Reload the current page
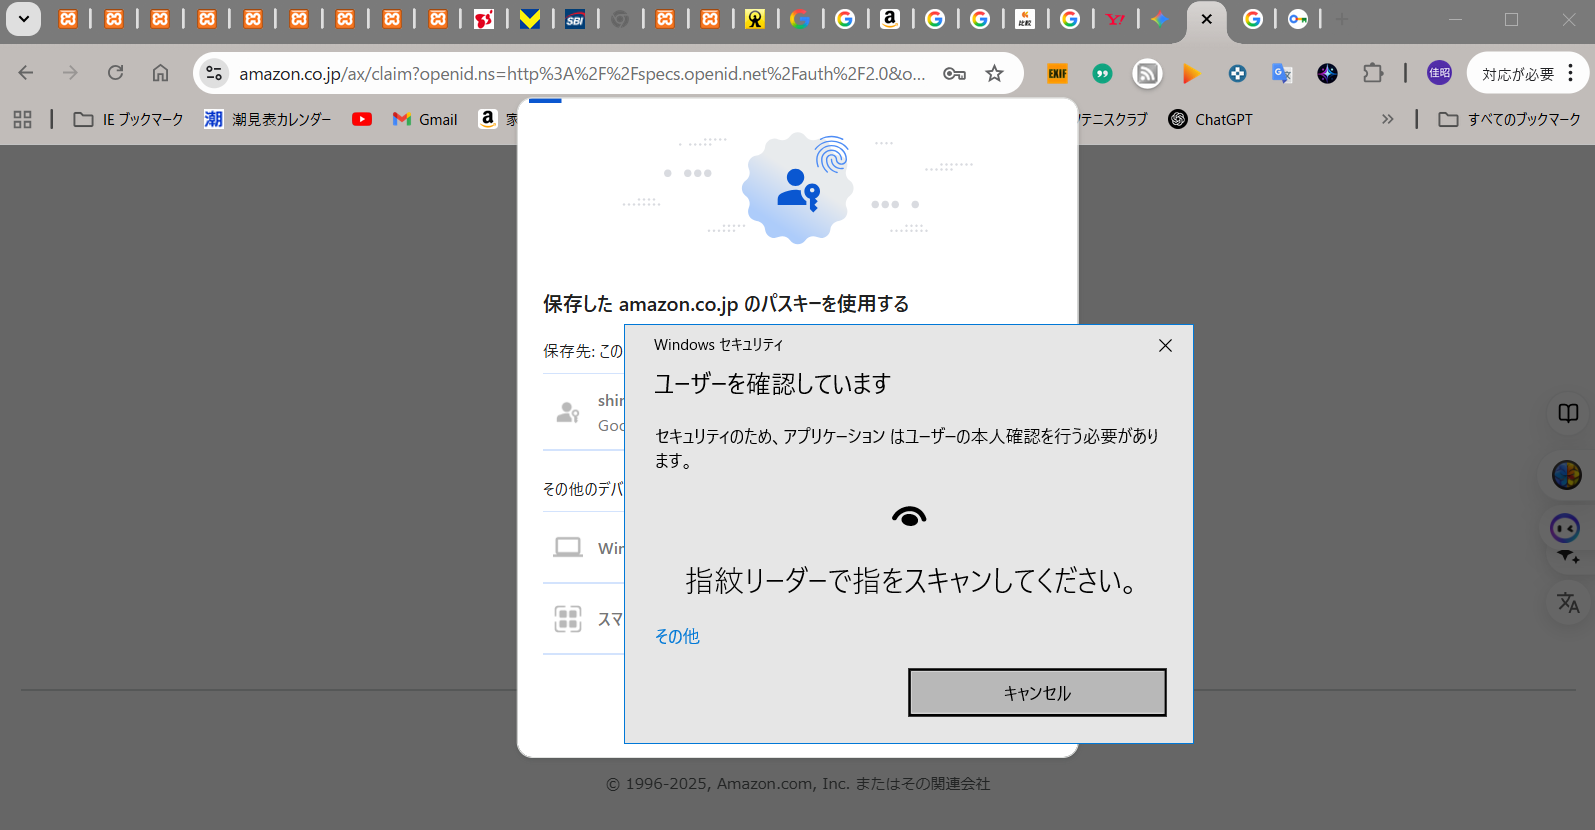Viewport: 1595px width, 830px height. pyautogui.click(x=116, y=73)
